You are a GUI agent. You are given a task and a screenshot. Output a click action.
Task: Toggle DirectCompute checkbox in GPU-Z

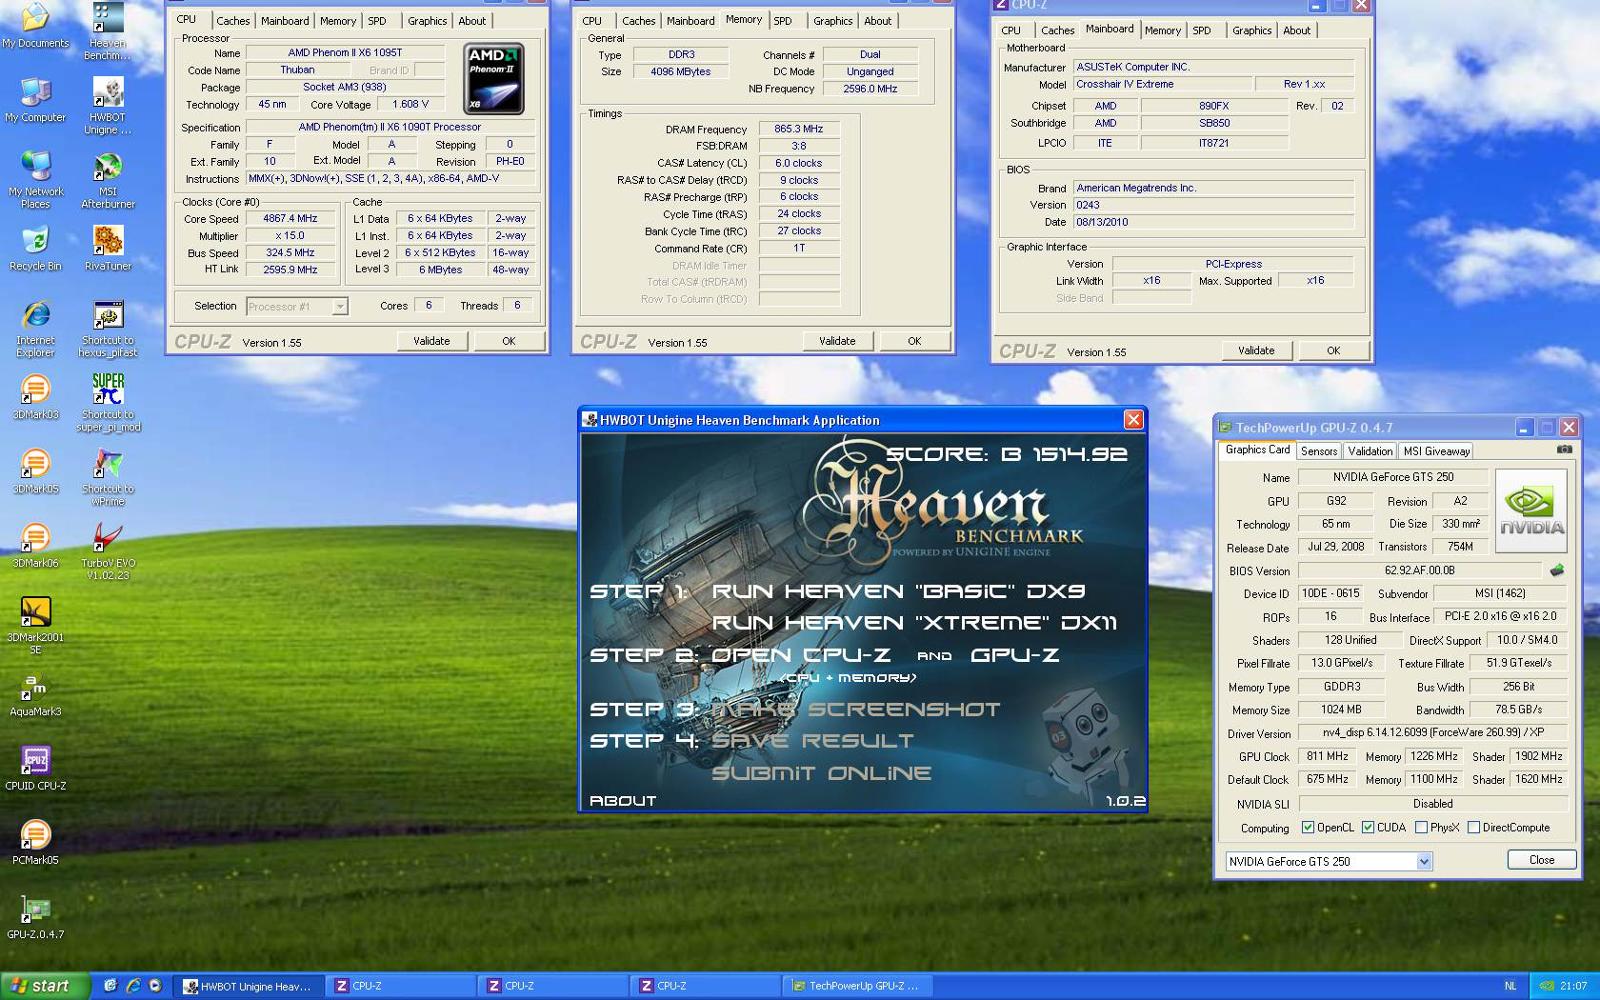tap(1473, 828)
